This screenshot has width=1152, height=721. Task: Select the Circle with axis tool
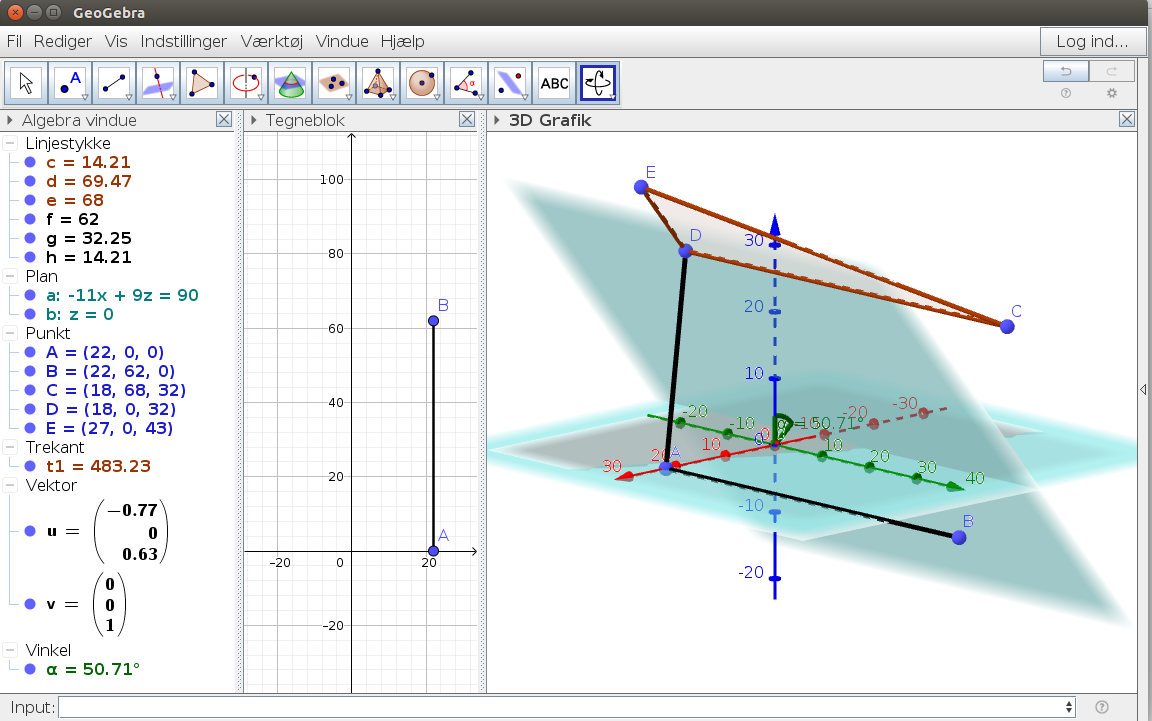pos(246,83)
